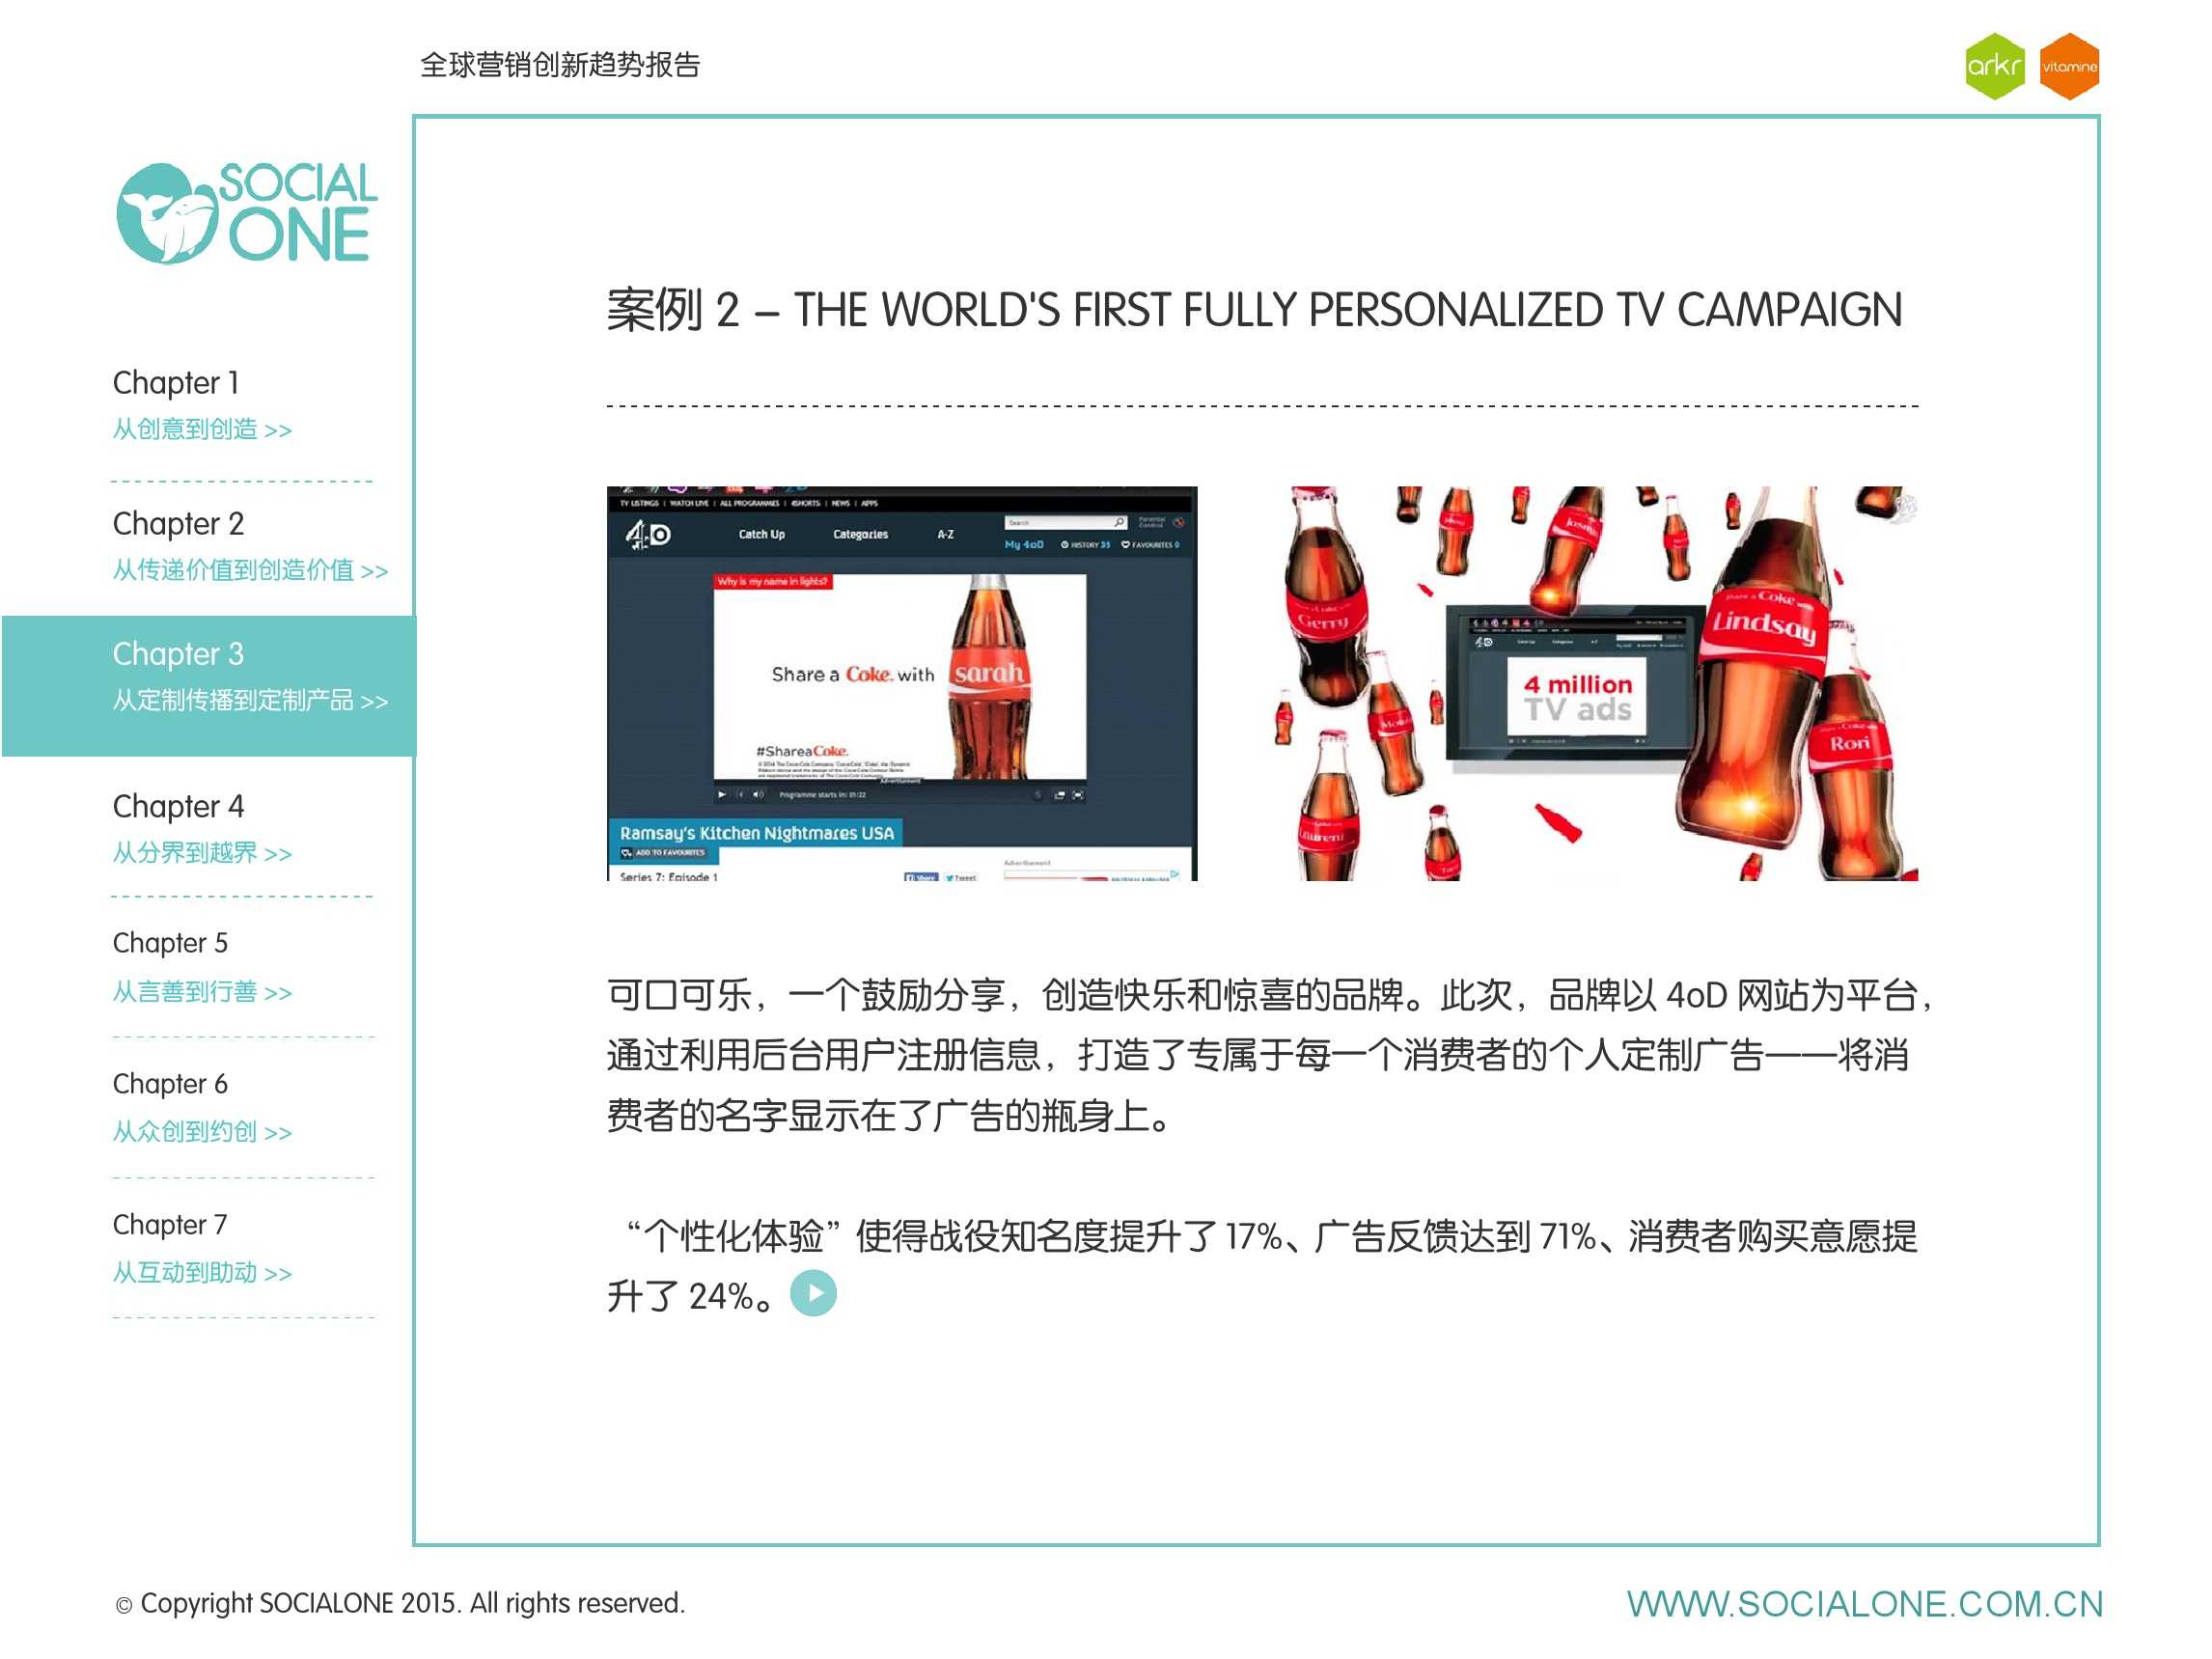This screenshot has width=2212, height=1659.
Task: Visit WWW.SOCIALONE.COM.CN website link
Action: coord(1864,1604)
